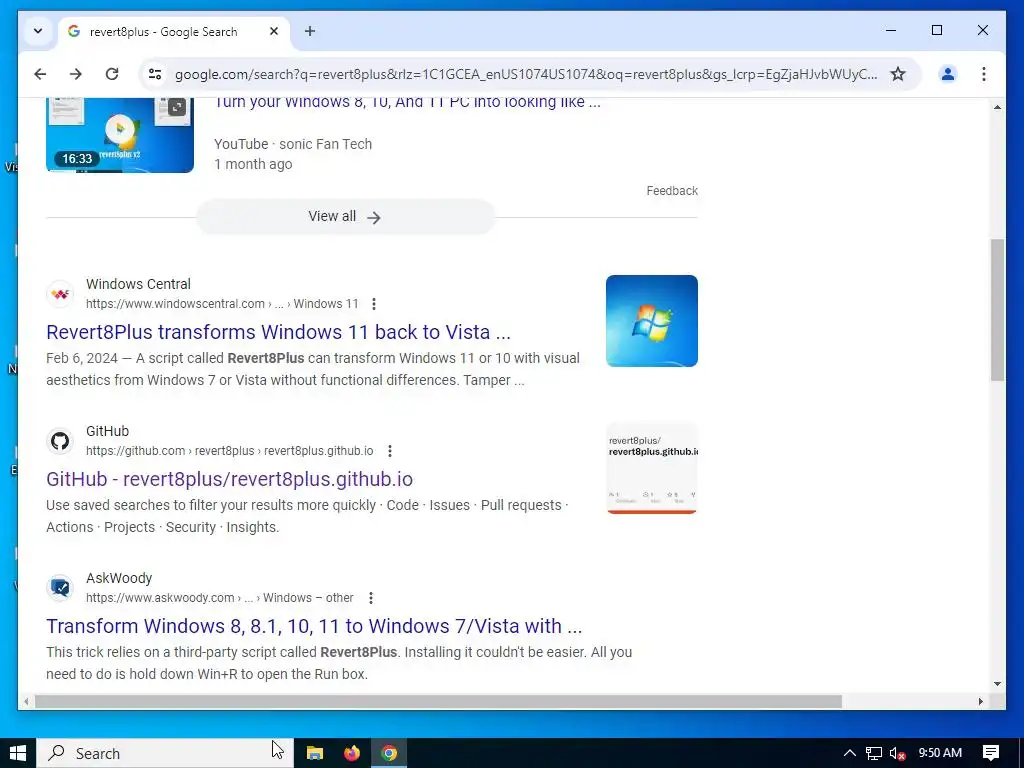
Task: Close the revert8plus Google Search tab
Action: tap(274, 31)
